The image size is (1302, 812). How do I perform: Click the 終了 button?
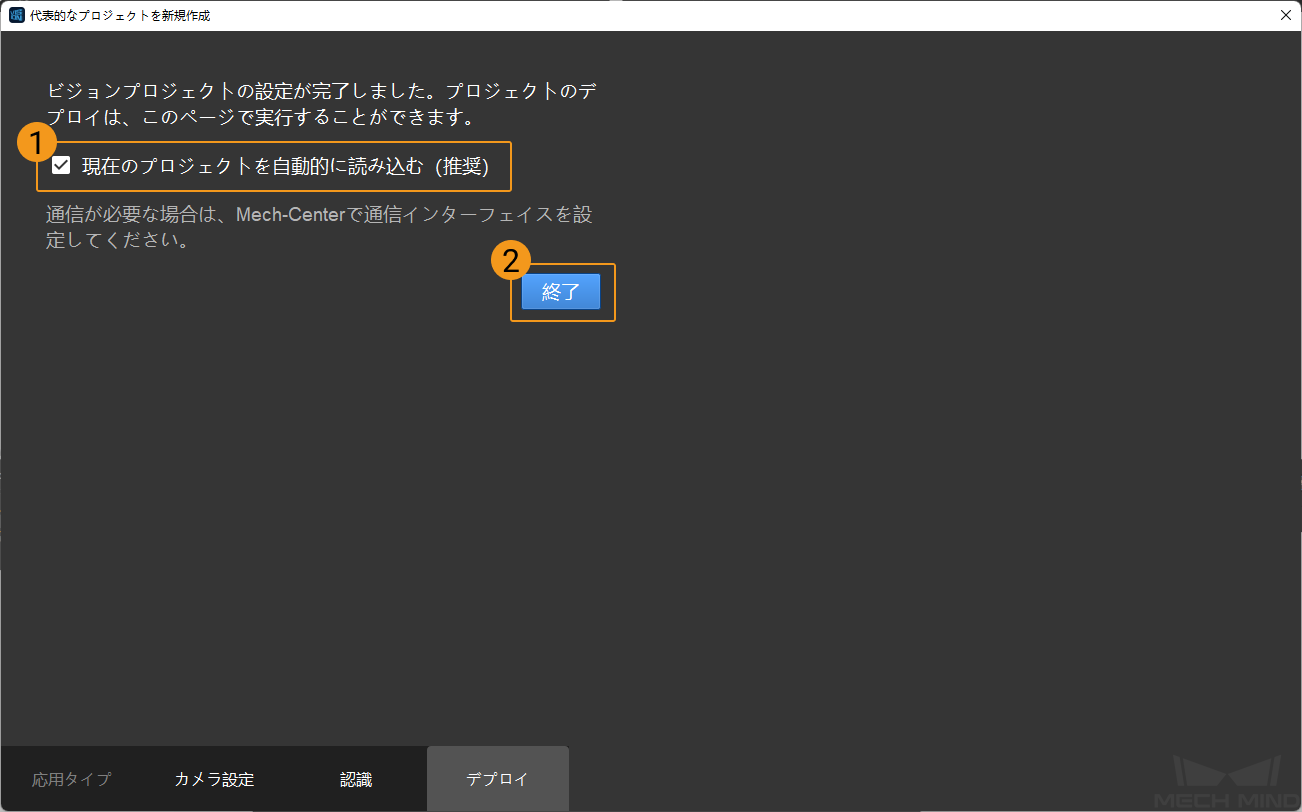(561, 292)
